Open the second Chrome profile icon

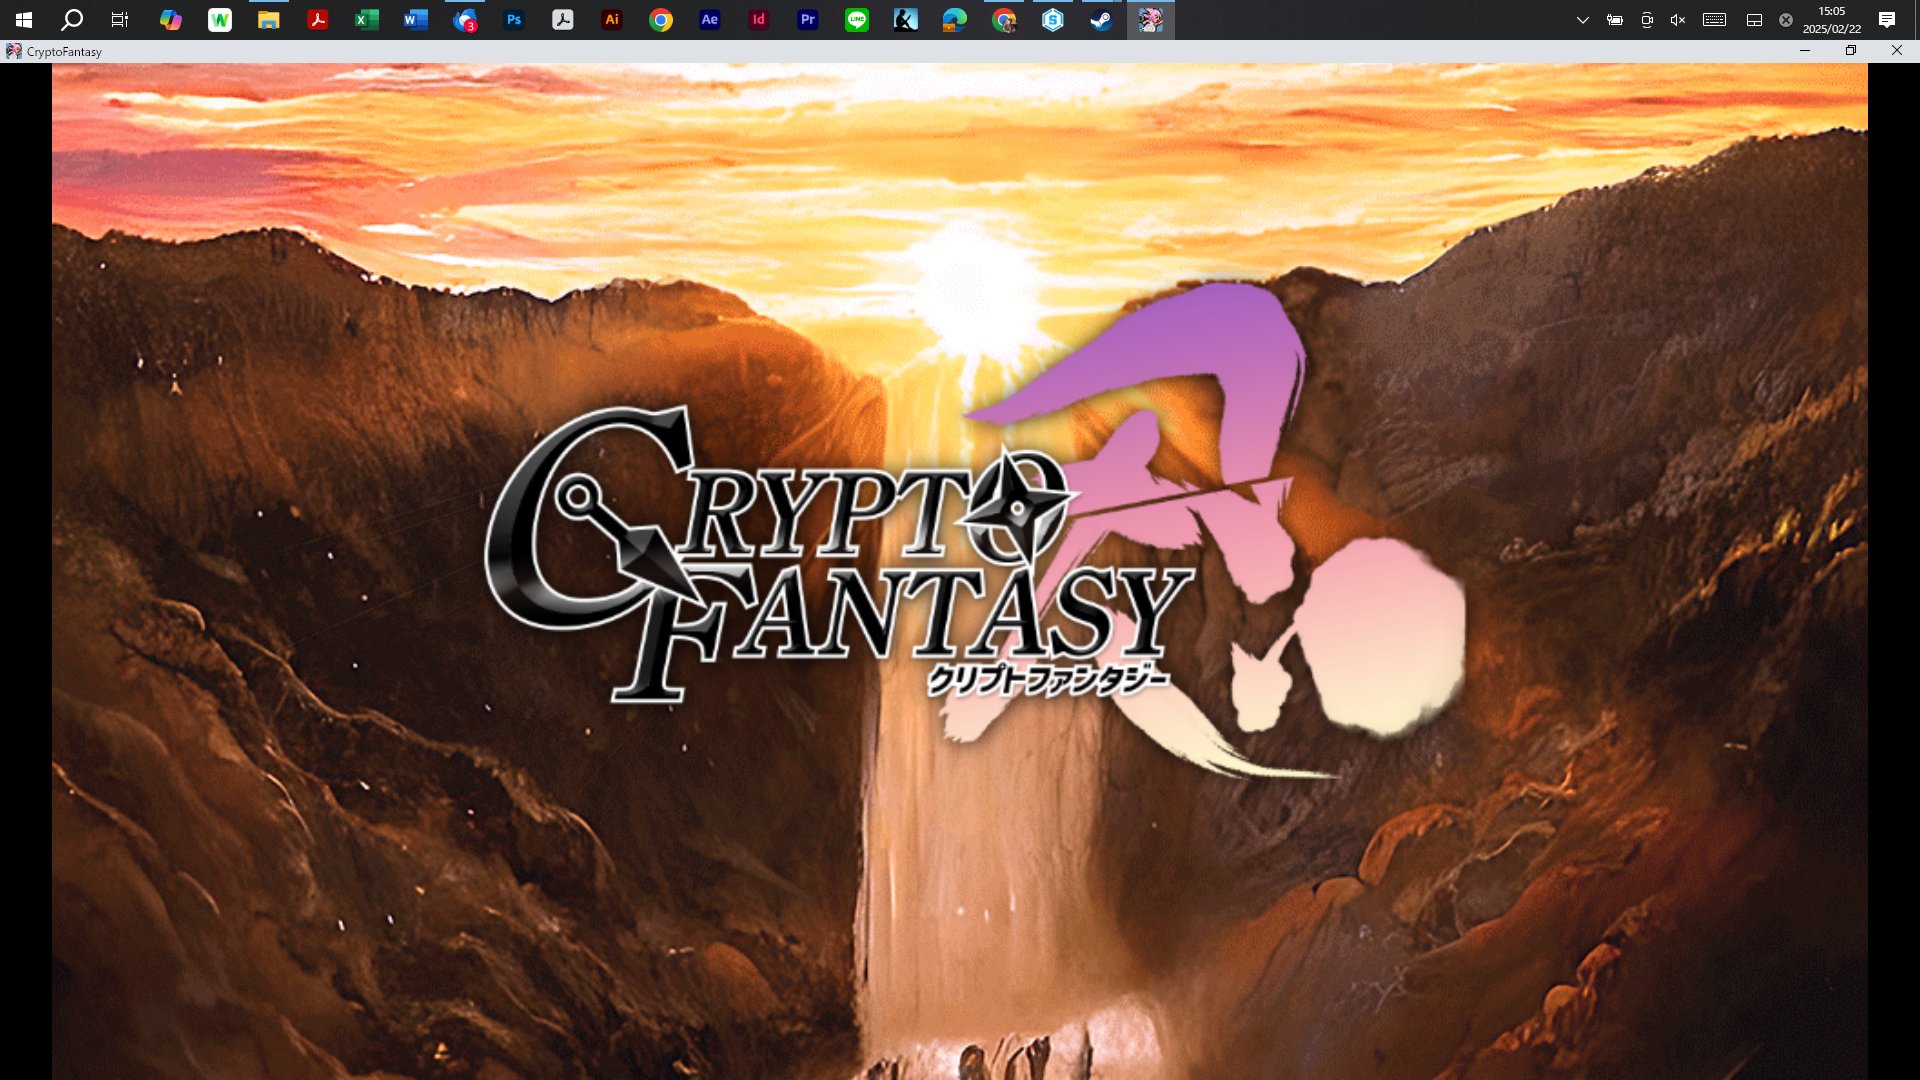1004,20
